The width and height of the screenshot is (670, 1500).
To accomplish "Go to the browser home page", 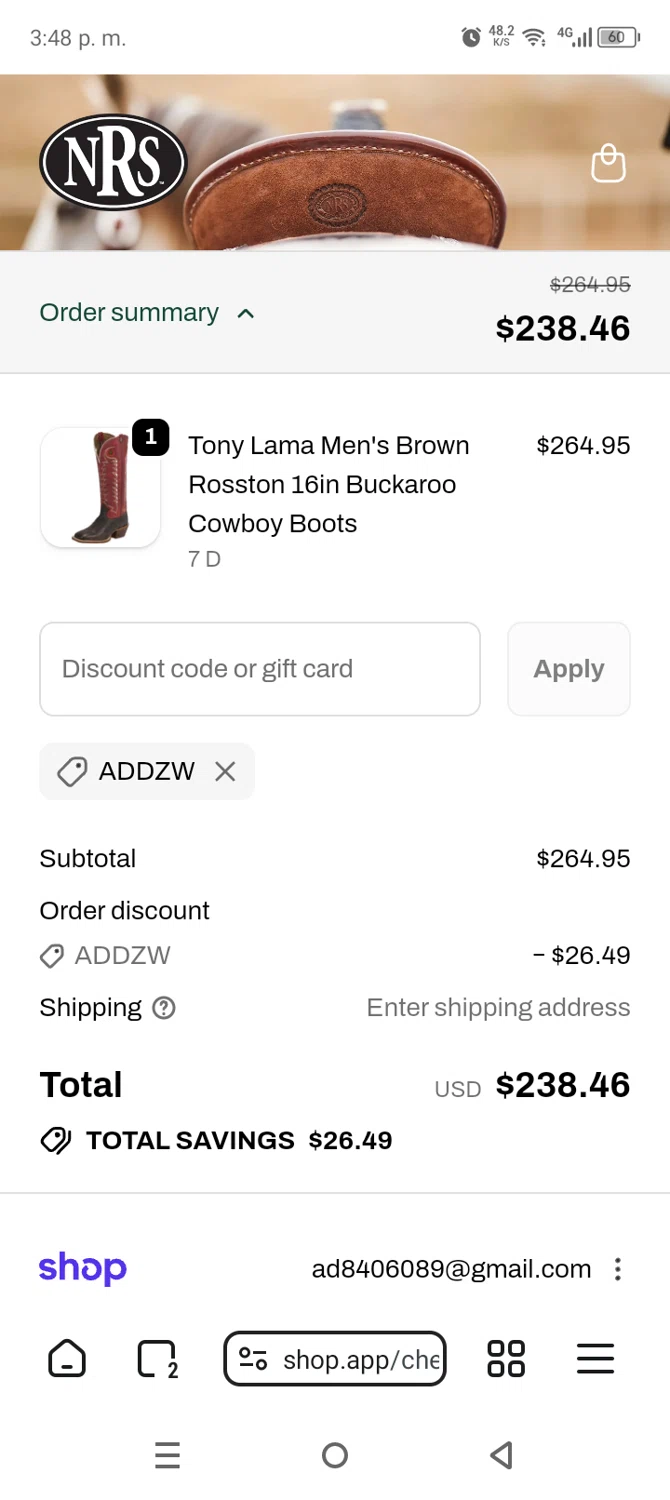I will coord(67,1359).
